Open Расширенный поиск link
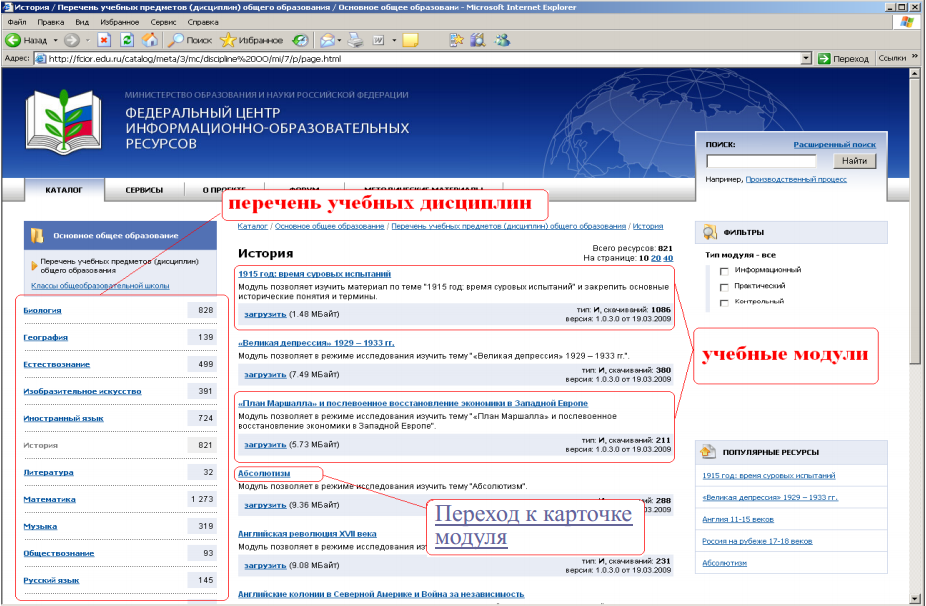 [834, 144]
